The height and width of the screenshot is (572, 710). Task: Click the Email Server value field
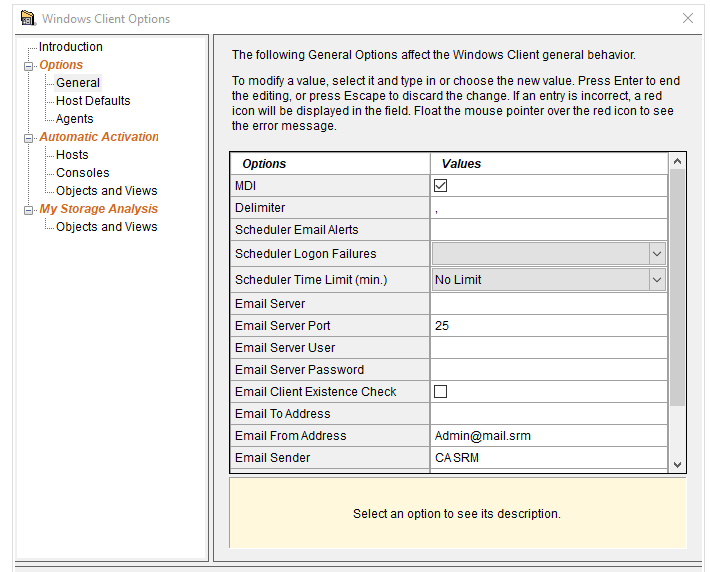(x=548, y=304)
